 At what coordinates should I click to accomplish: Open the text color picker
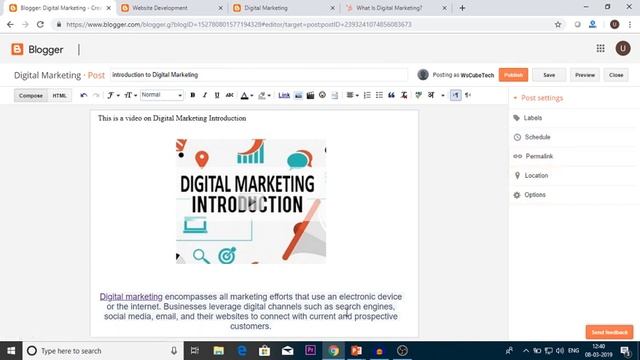tap(247, 95)
